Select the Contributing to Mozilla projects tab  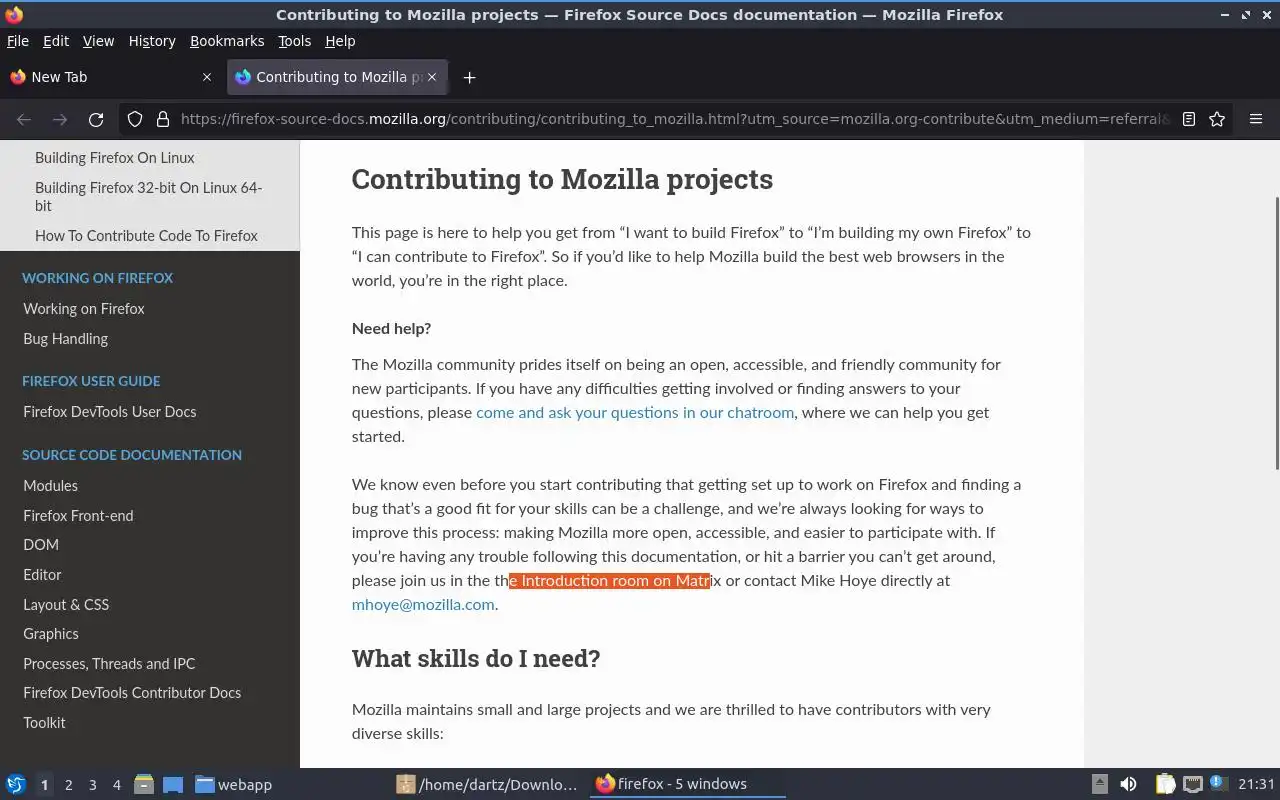click(x=337, y=77)
